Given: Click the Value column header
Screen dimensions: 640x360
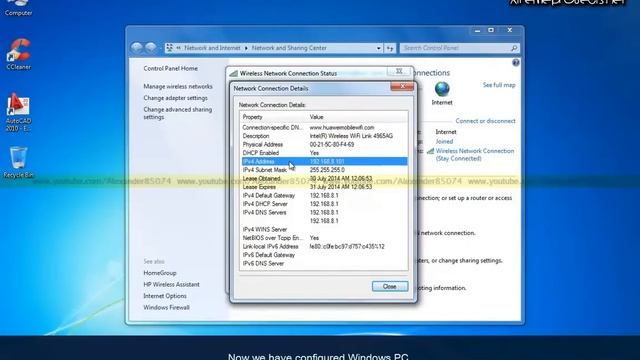Looking at the screenshot, I should tap(358, 117).
